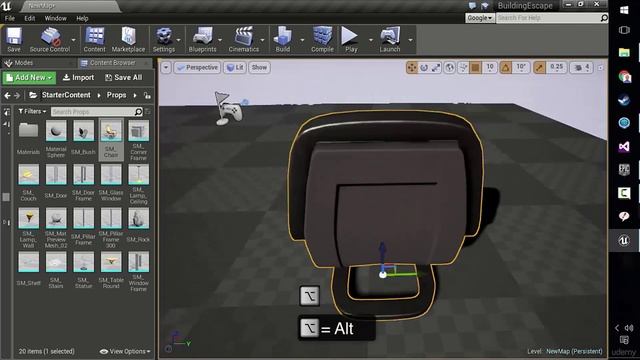
Task: Open View Options dropdown
Action: coord(125,351)
